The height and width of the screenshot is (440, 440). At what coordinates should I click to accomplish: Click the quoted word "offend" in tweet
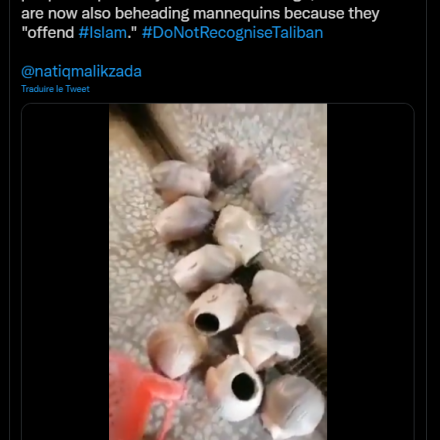(48, 33)
